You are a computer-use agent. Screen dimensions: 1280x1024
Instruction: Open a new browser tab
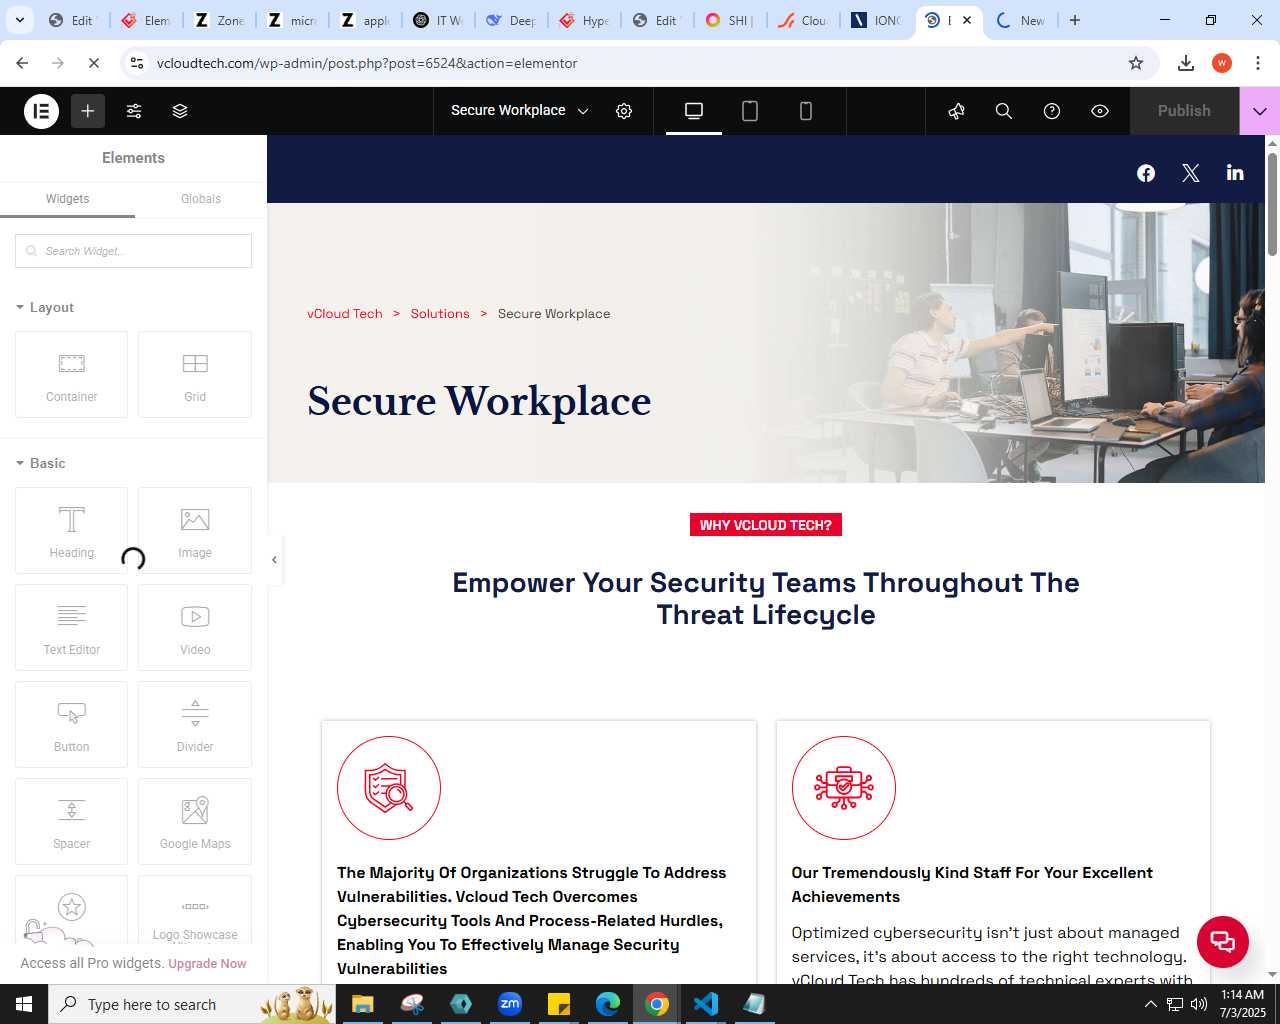1075,20
